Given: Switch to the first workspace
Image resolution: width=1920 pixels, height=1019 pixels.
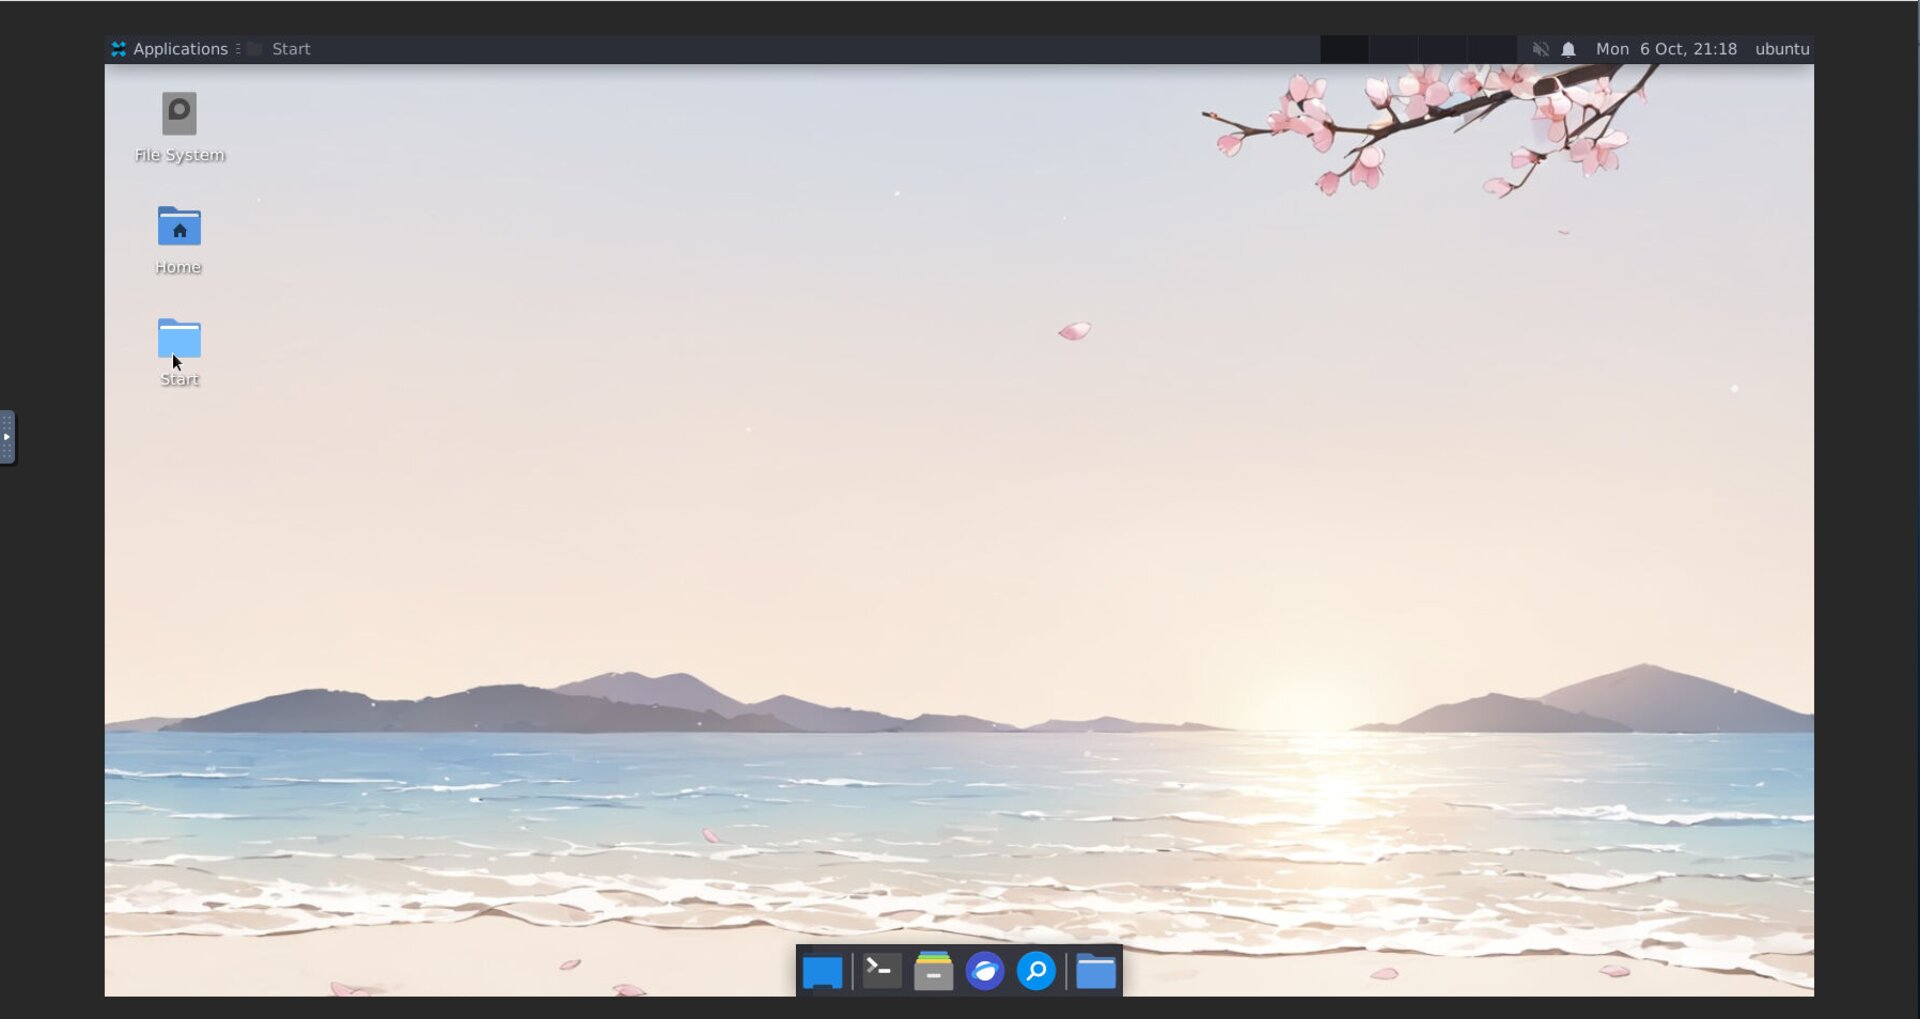Looking at the screenshot, I should pyautogui.click(x=1344, y=49).
